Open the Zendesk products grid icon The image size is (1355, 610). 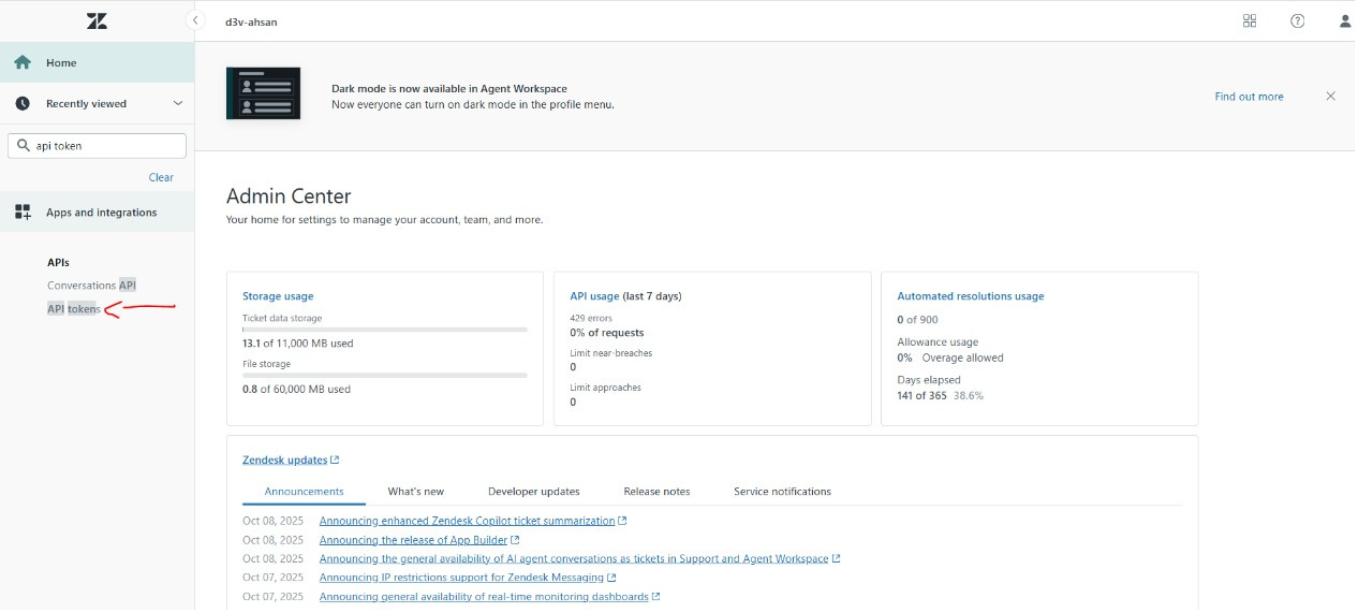tap(1249, 21)
